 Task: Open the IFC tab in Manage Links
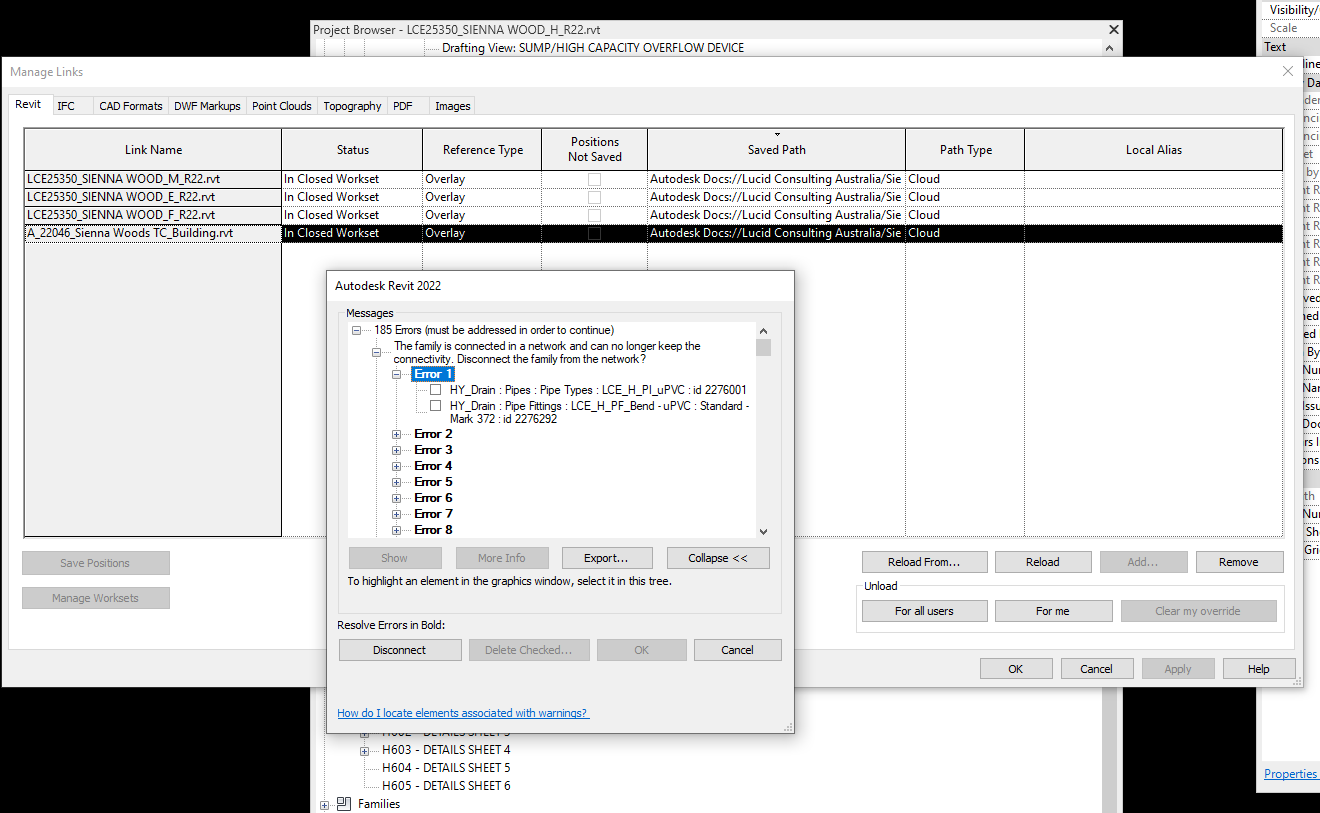66,105
